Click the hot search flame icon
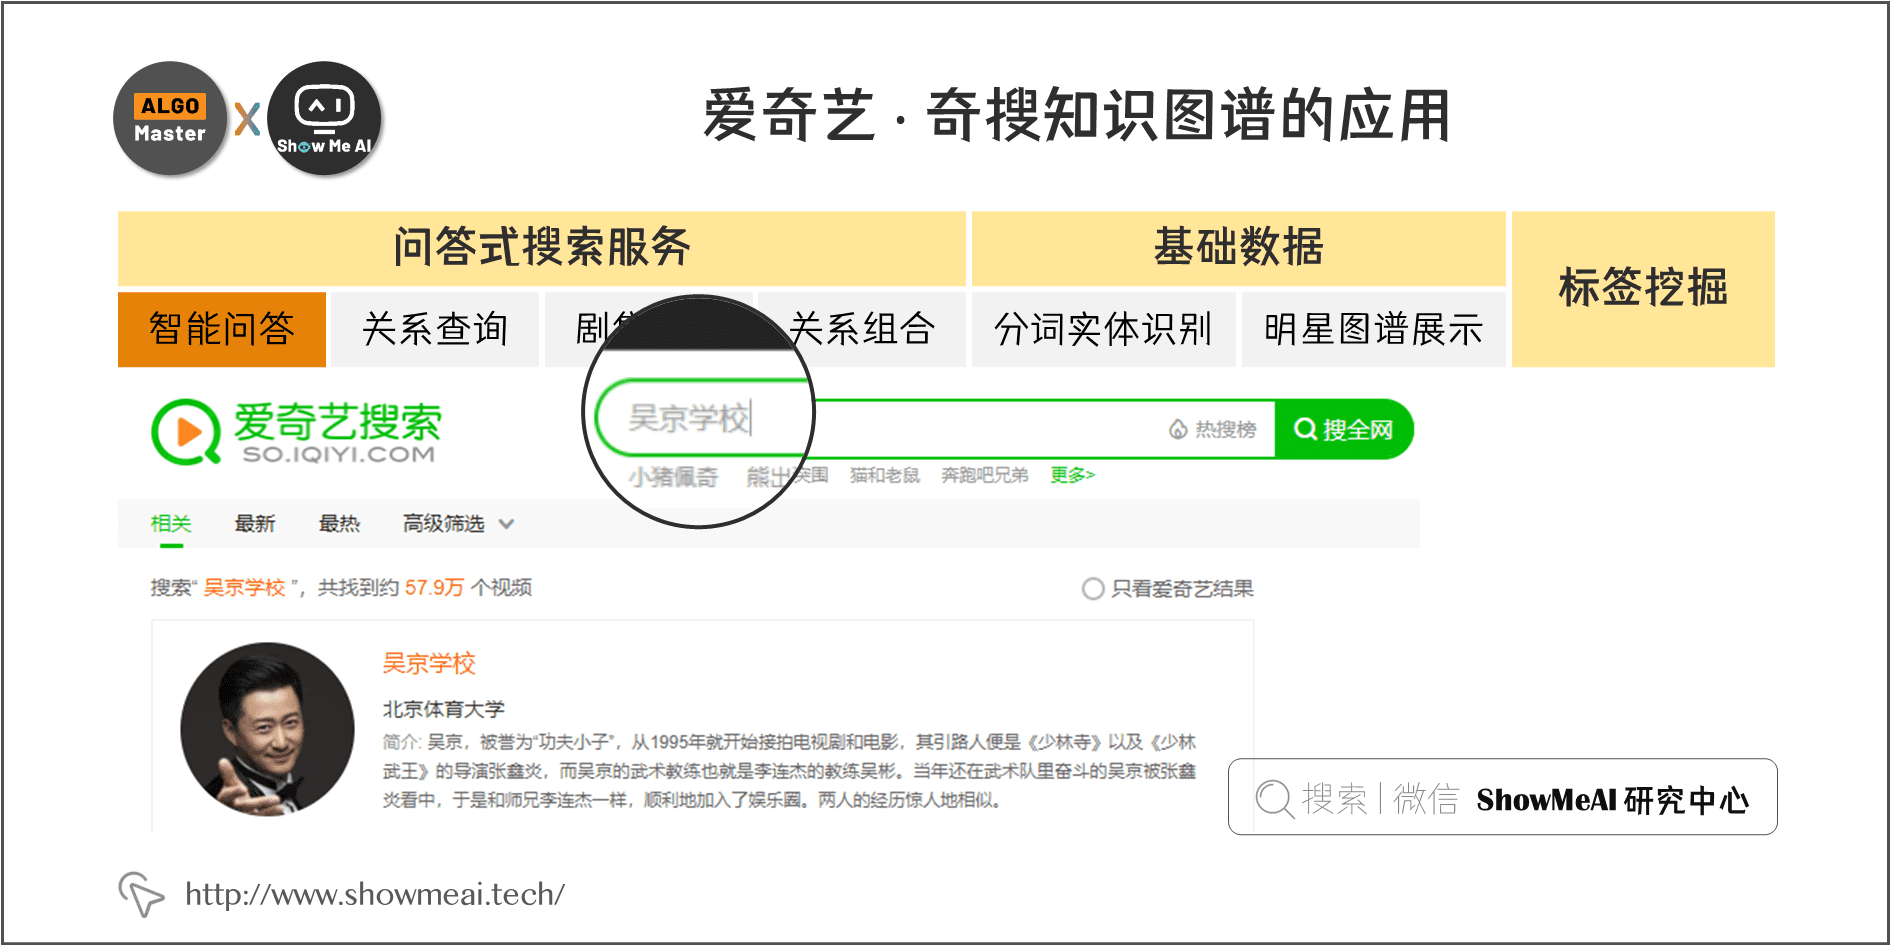This screenshot has height=945, width=1890. 1178,429
